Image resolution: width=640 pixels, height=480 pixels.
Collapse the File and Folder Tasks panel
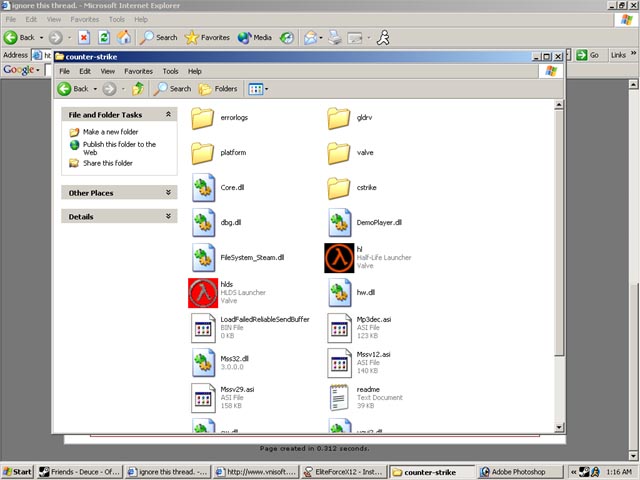168,115
